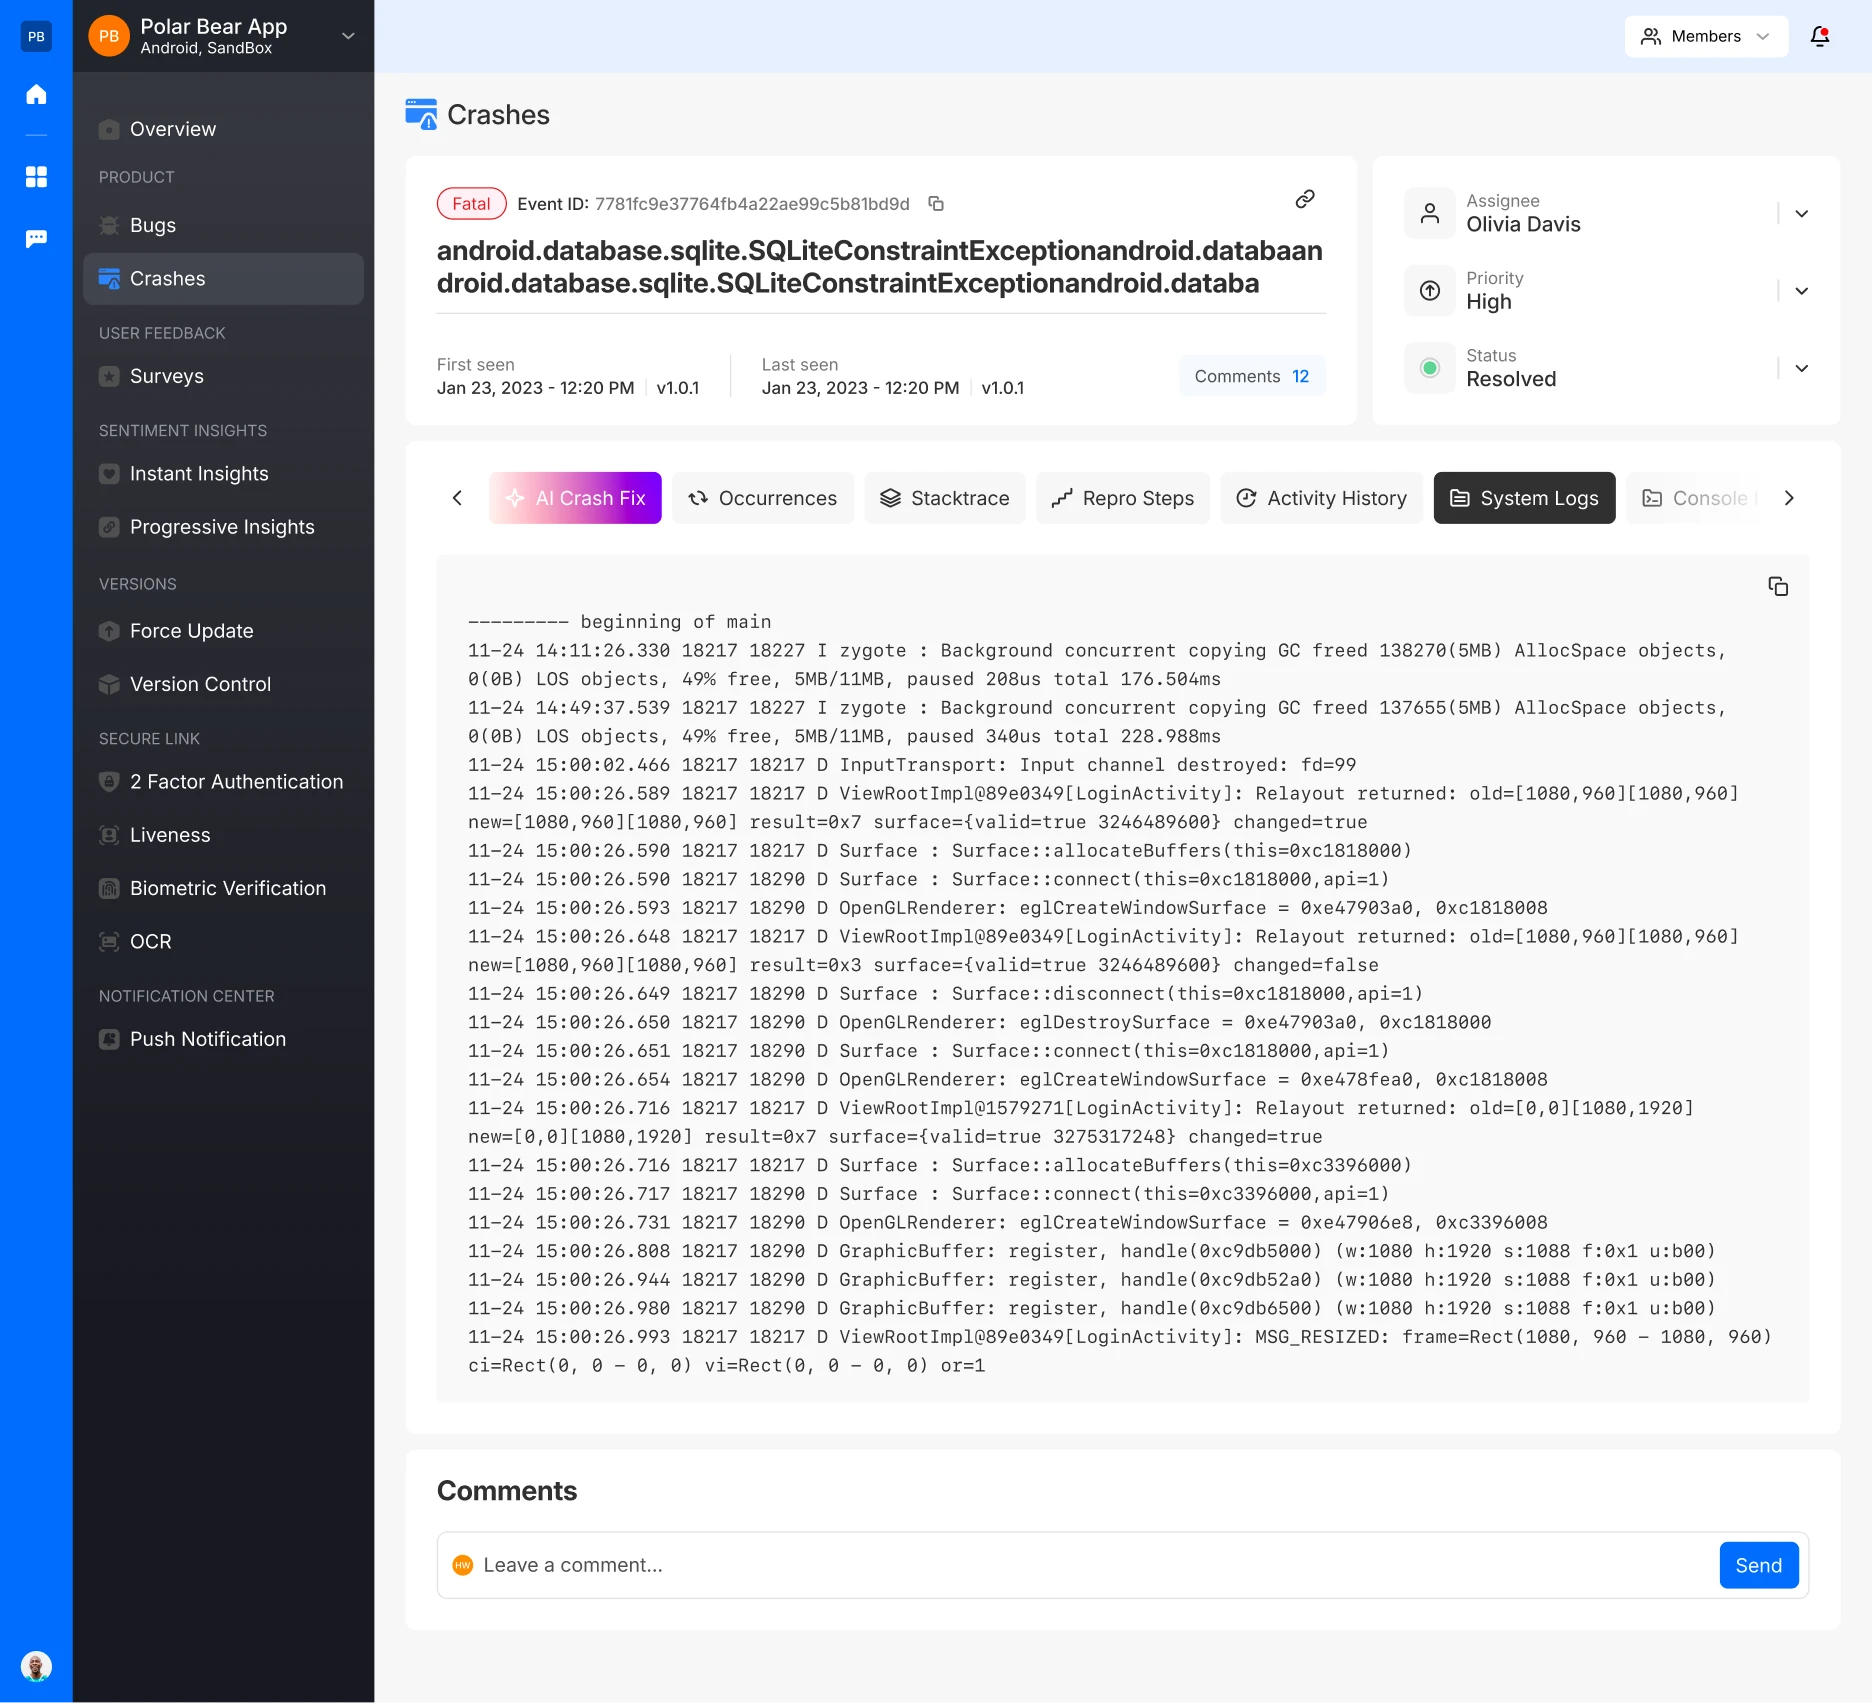Image resolution: width=1872 pixels, height=1703 pixels.
Task: Go to home in left rail
Action: (x=36, y=95)
